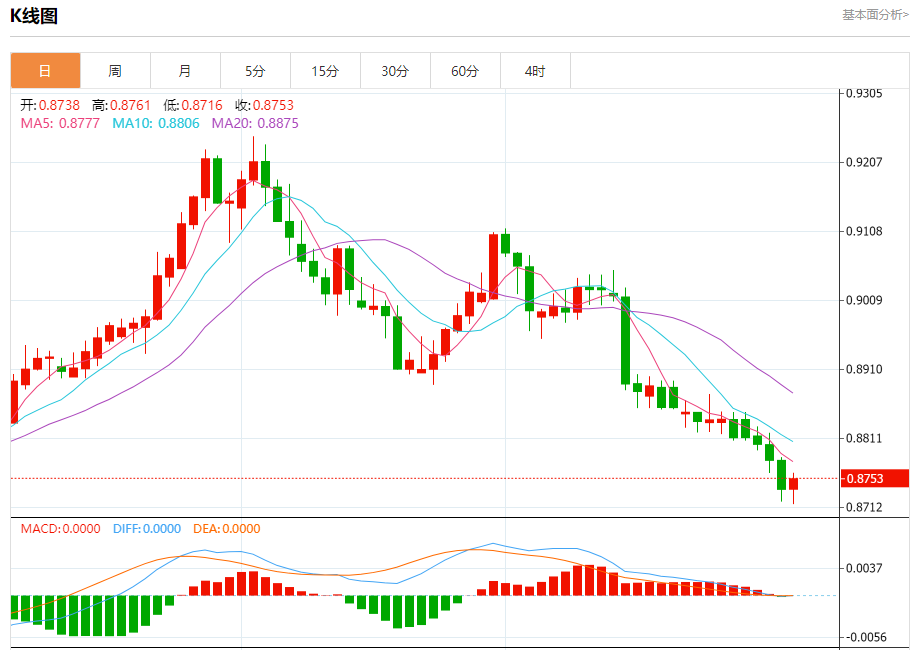Select the 15分 interval tab
The width and height of the screenshot is (917, 650).
coord(325,71)
